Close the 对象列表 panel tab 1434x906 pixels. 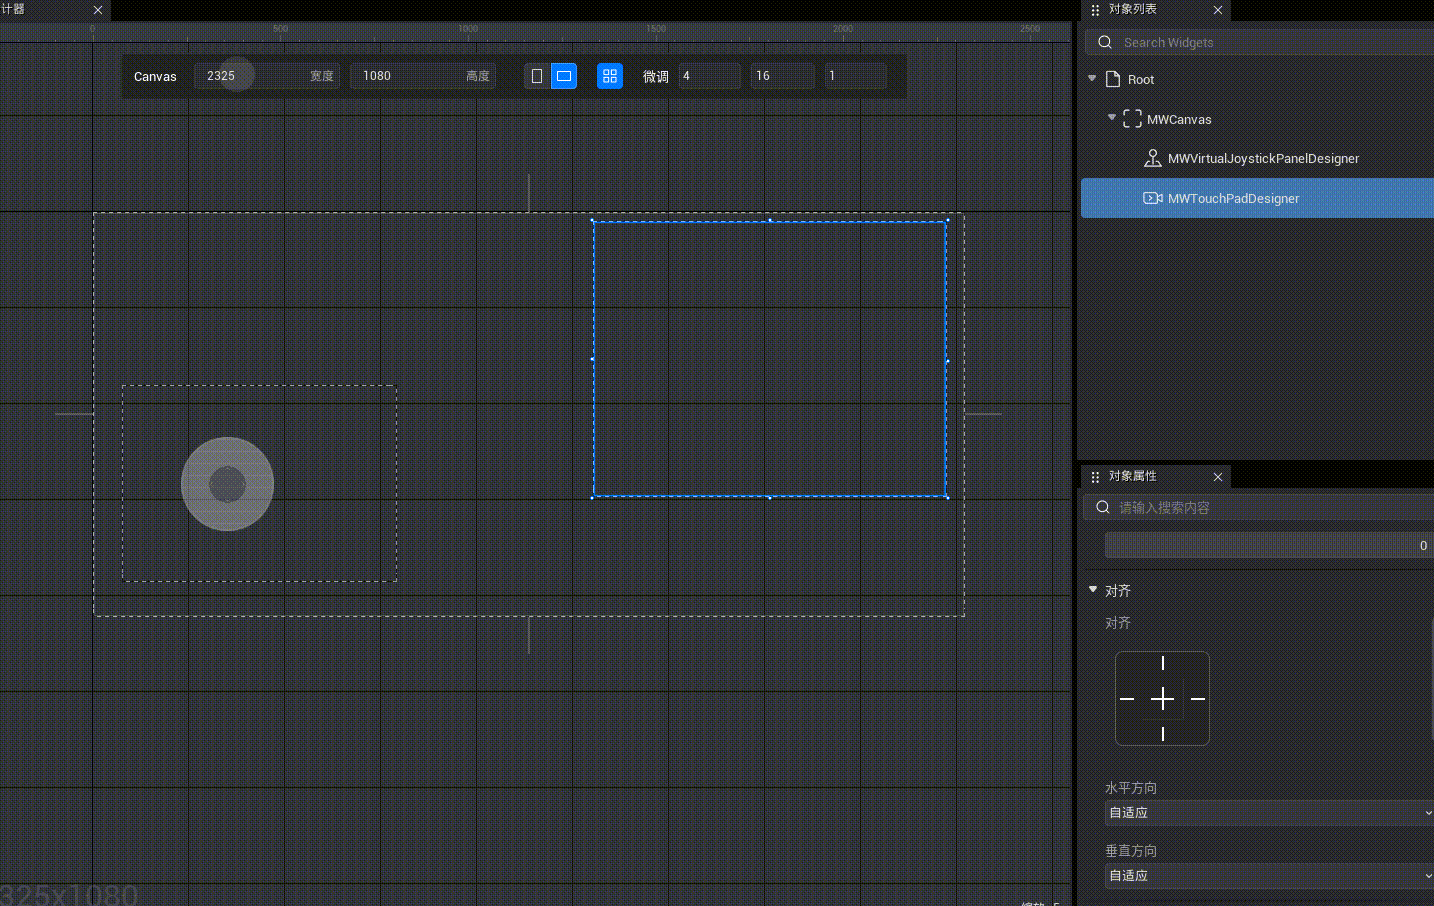pos(1218,10)
